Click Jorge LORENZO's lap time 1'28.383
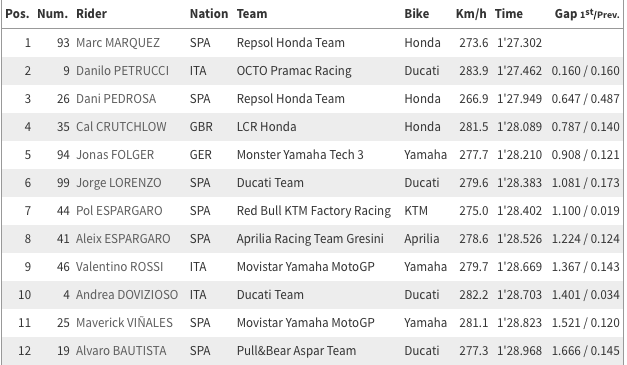Screen dimensions: 627x365 click(x=519, y=183)
